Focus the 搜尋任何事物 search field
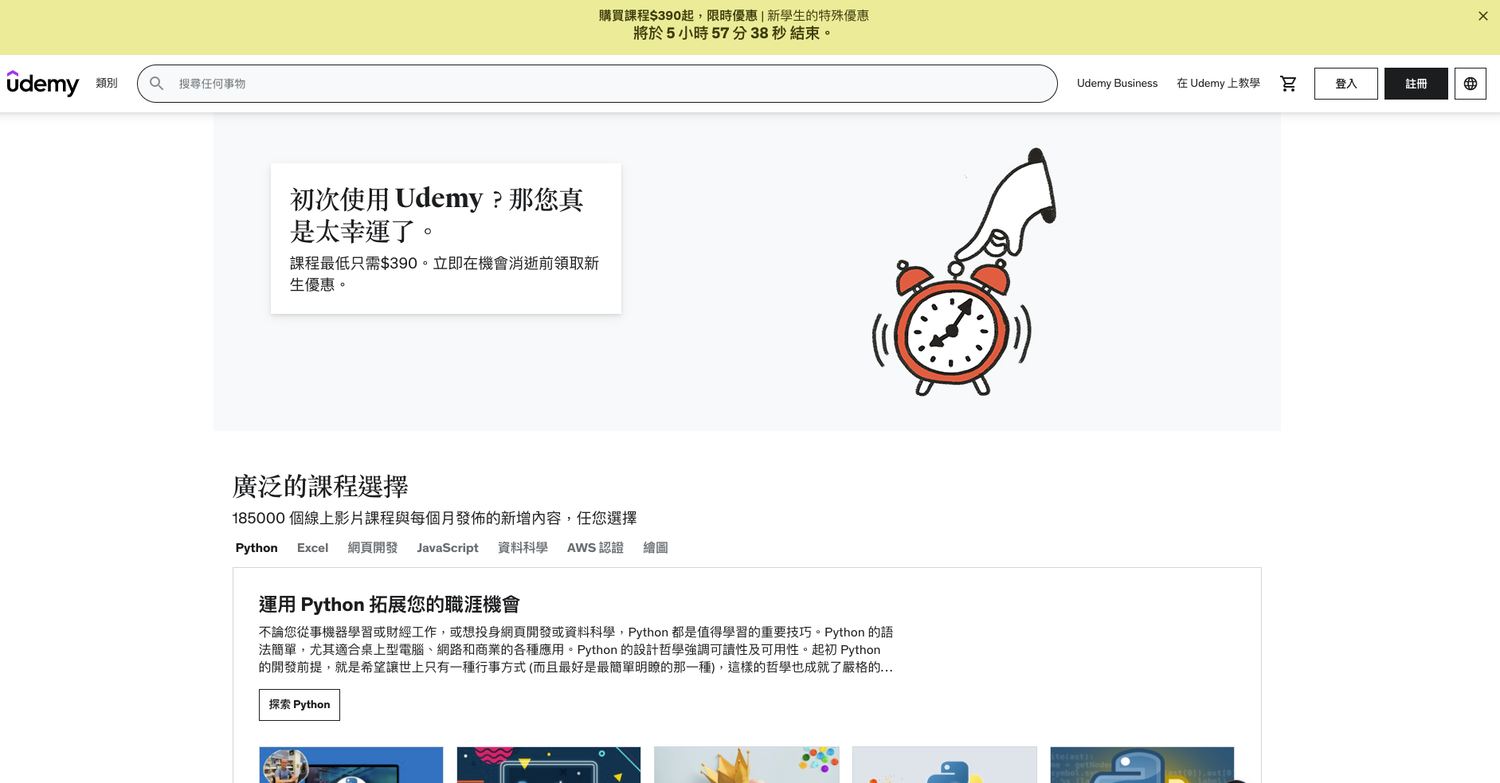1500x783 pixels. 597,84
